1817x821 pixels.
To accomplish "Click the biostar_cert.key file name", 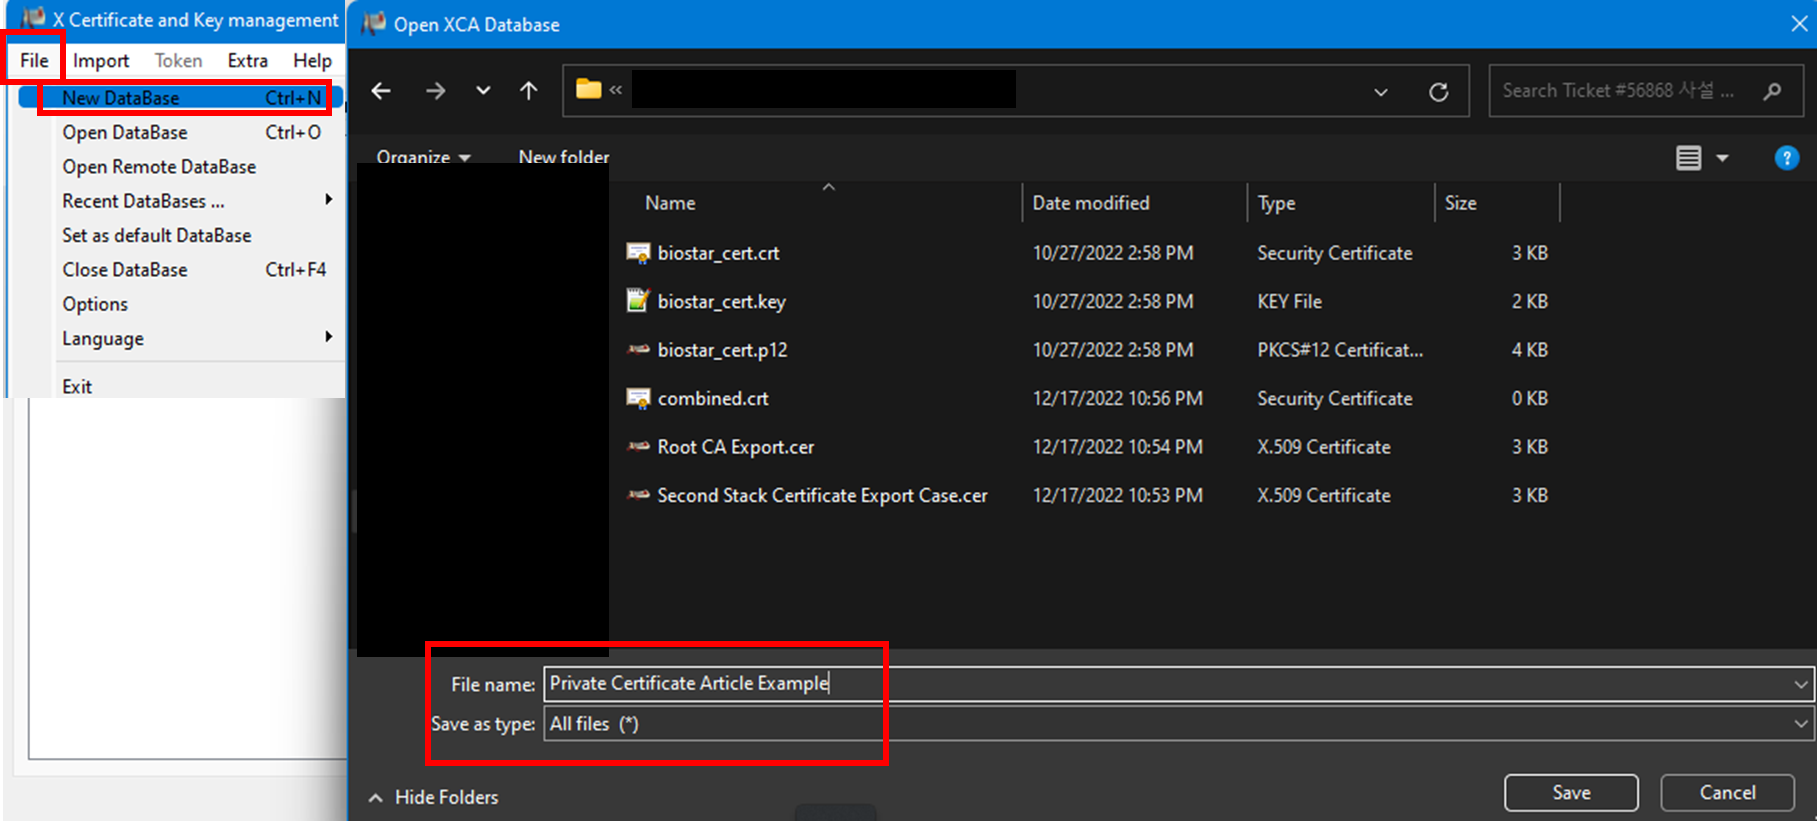I will [721, 302].
